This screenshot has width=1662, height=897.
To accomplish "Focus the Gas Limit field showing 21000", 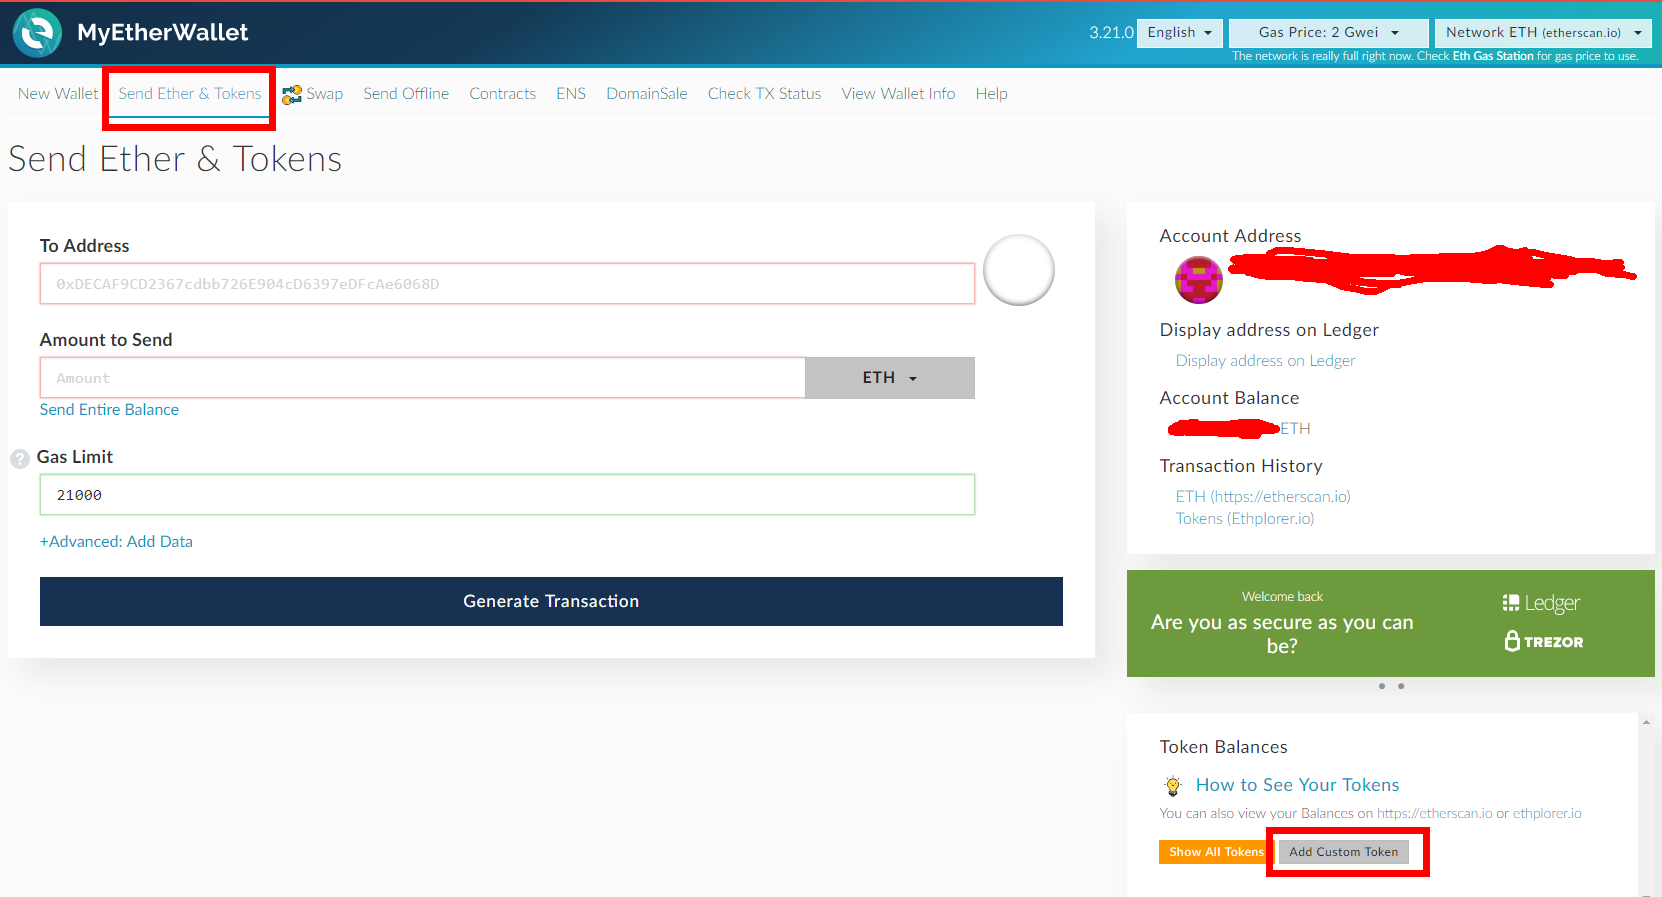I will 508,495.
